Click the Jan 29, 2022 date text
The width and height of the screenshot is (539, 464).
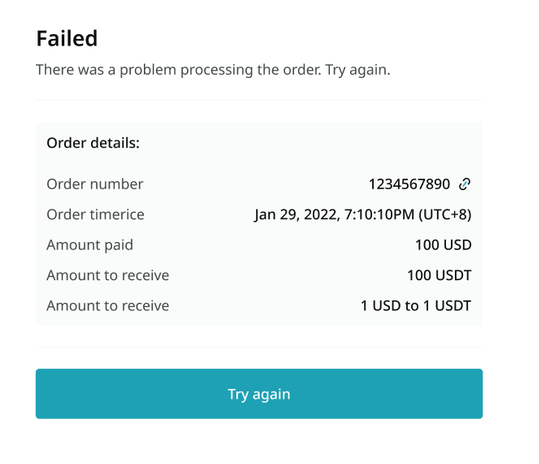click(297, 215)
